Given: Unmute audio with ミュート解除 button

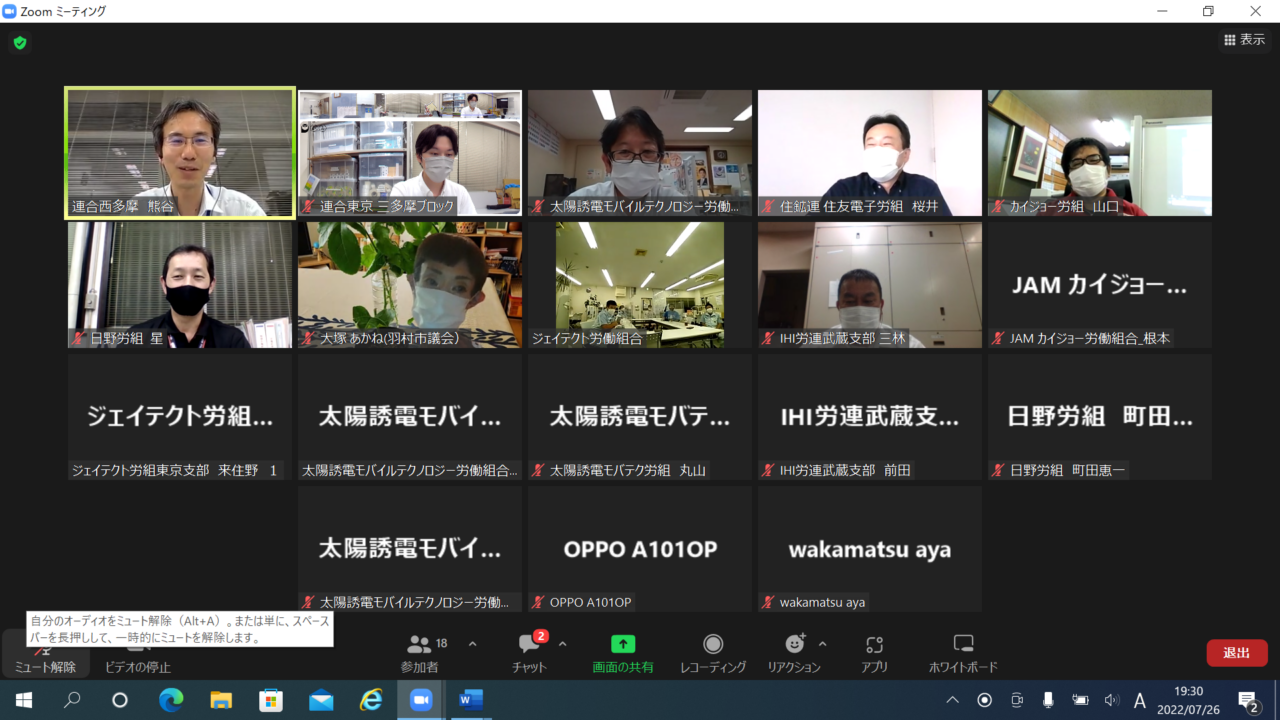Looking at the screenshot, I should tap(44, 654).
